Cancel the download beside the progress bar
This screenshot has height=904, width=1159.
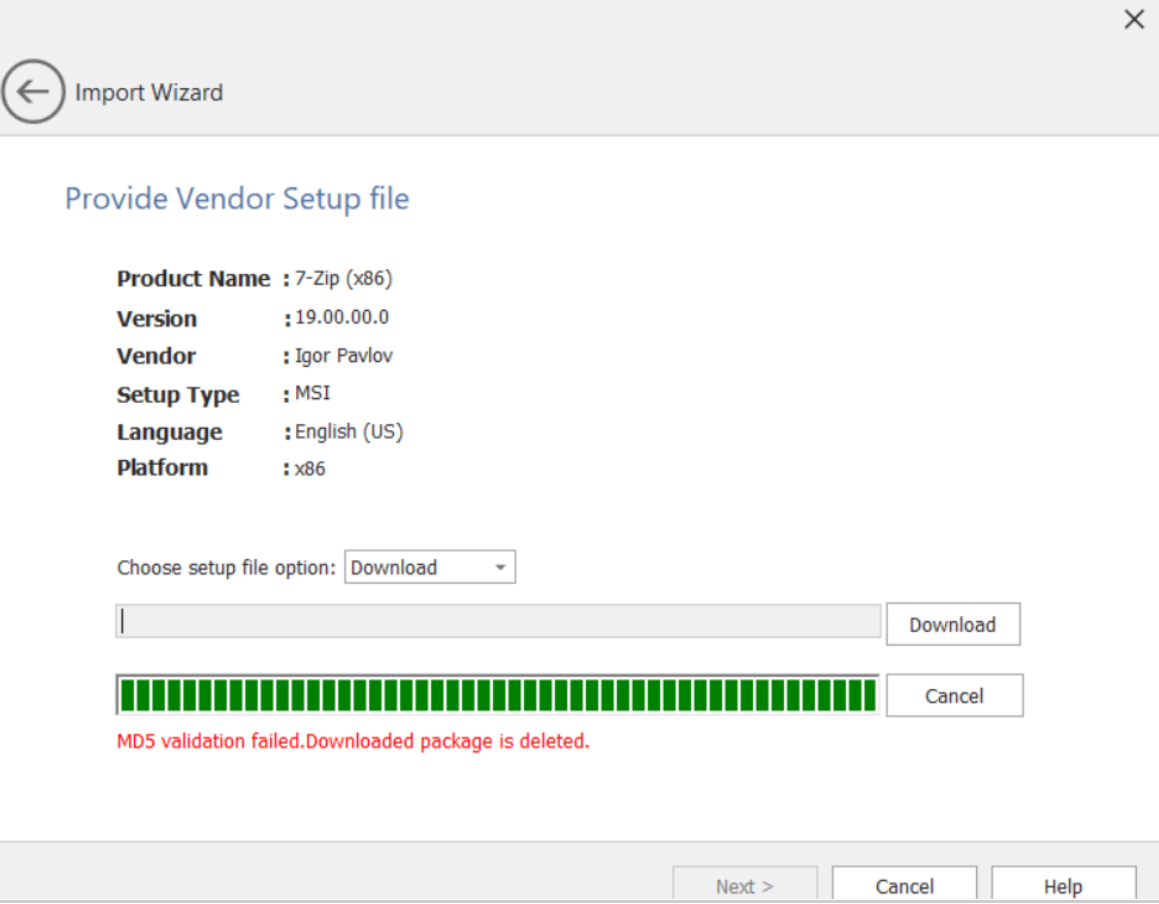954,696
